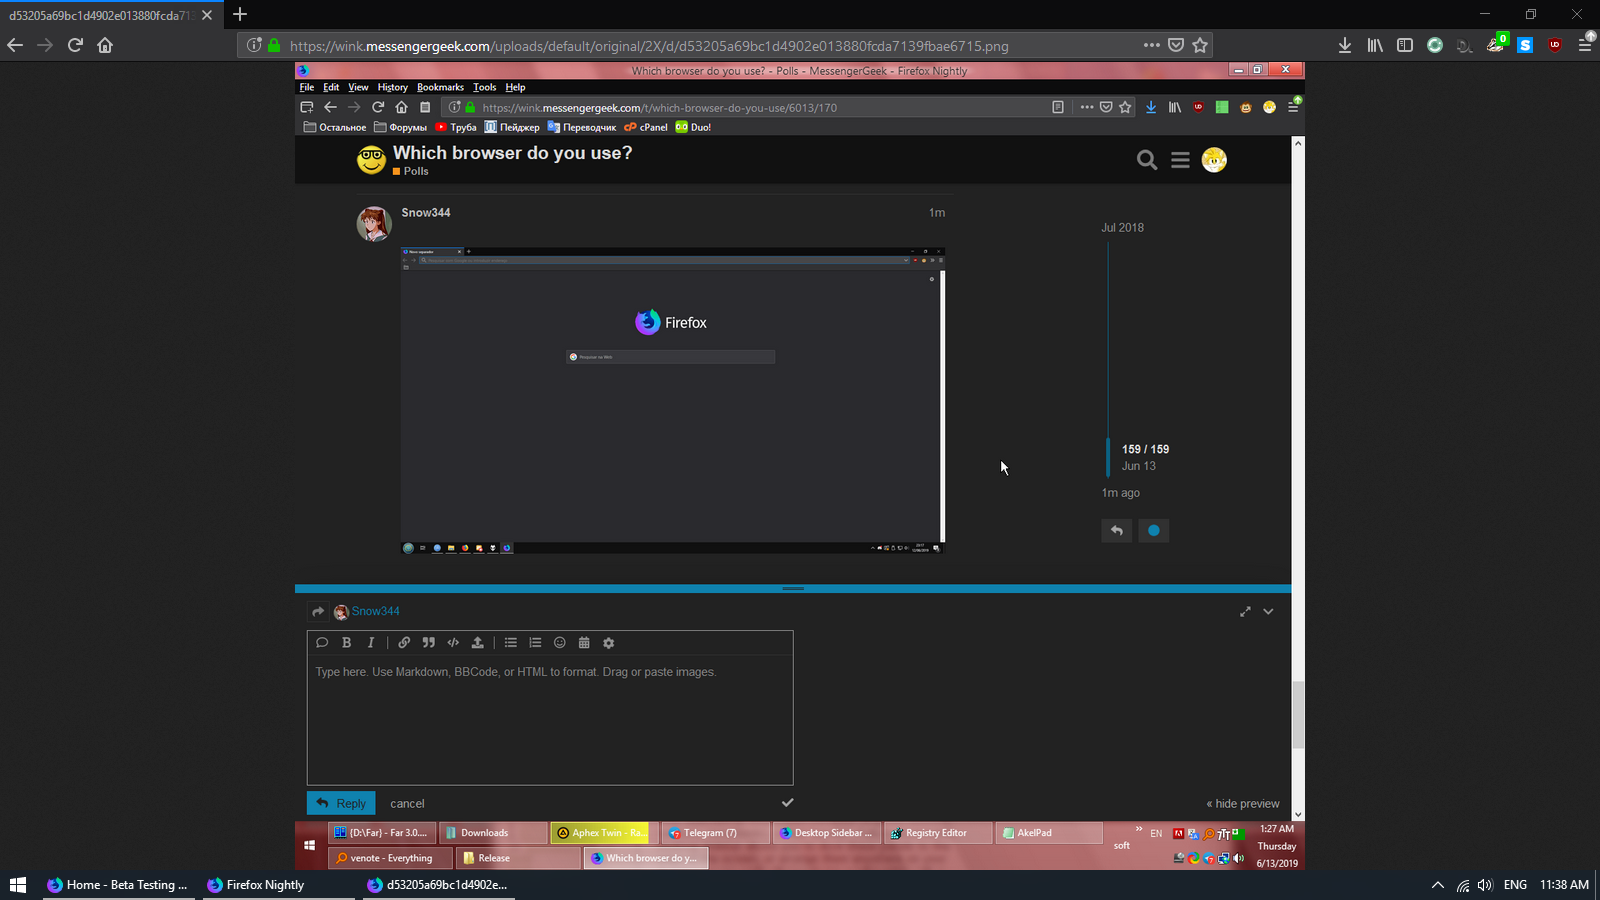Viewport: 1600px width, 900px height.
Task: Open the History menu in Firefox Nightly
Action: click(x=392, y=87)
